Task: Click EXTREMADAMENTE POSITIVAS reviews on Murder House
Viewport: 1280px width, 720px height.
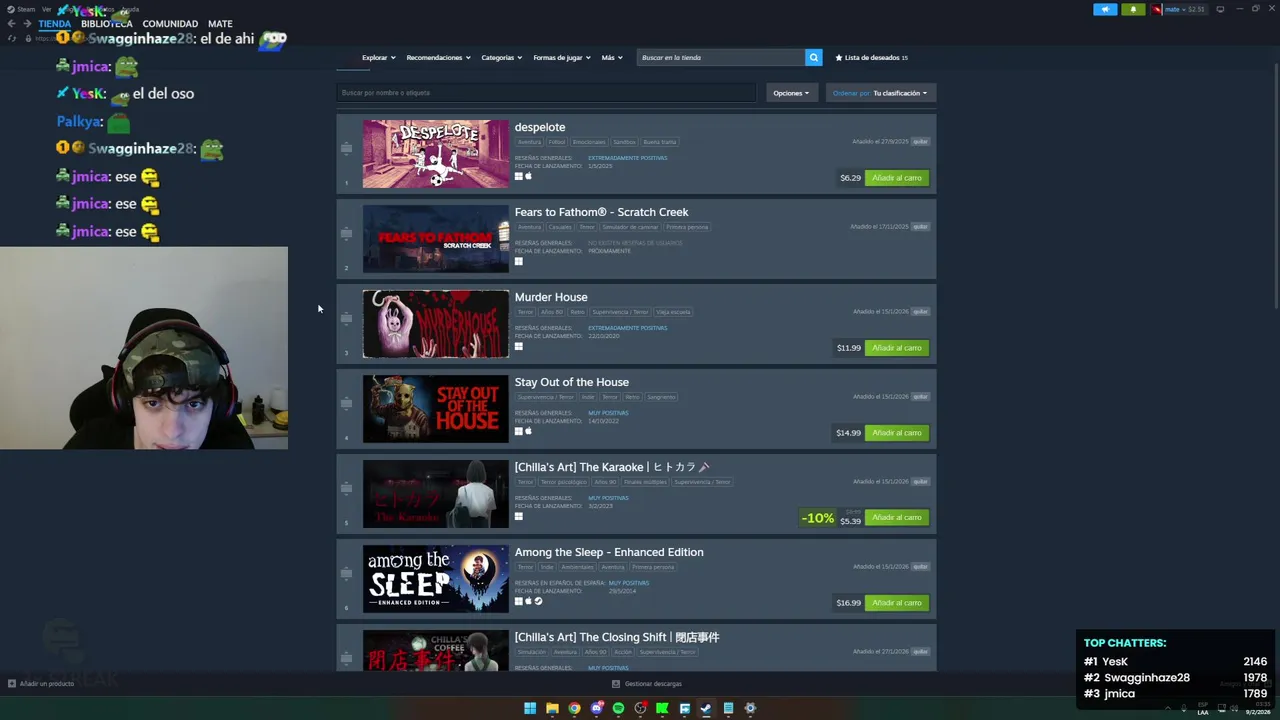Action: click(x=627, y=328)
